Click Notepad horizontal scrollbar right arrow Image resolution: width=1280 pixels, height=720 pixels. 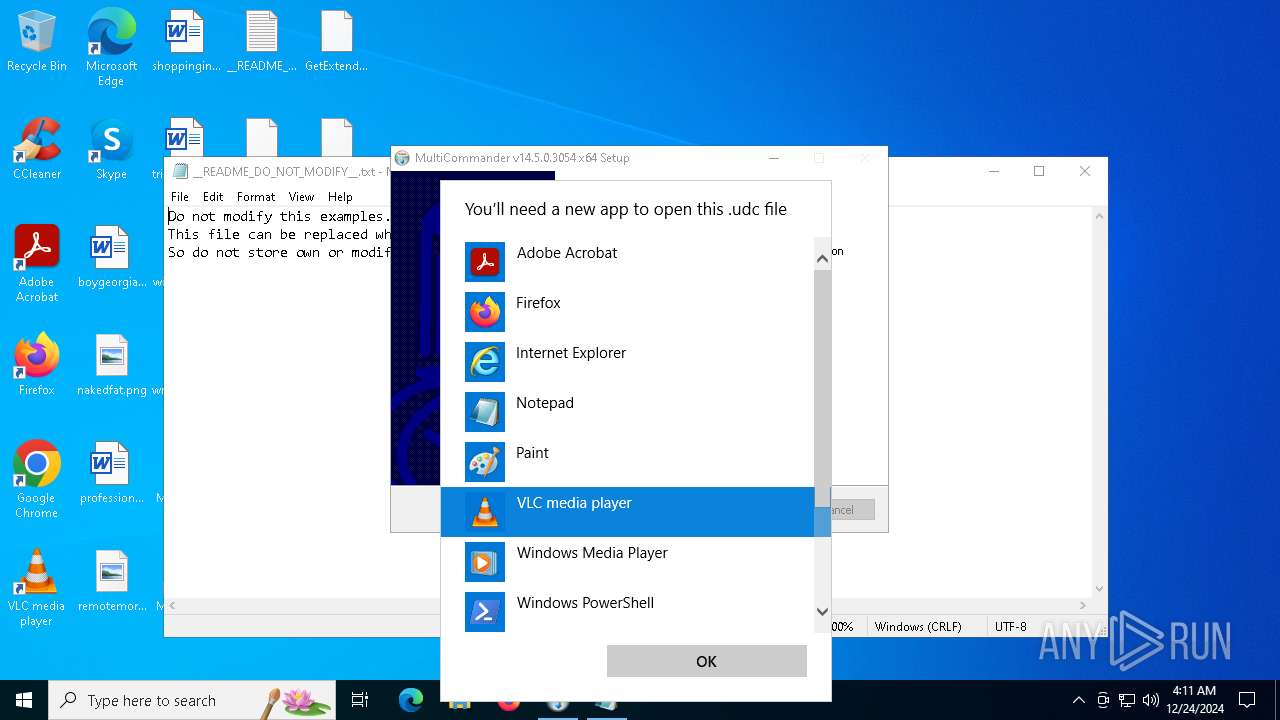click(x=1083, y=605)
